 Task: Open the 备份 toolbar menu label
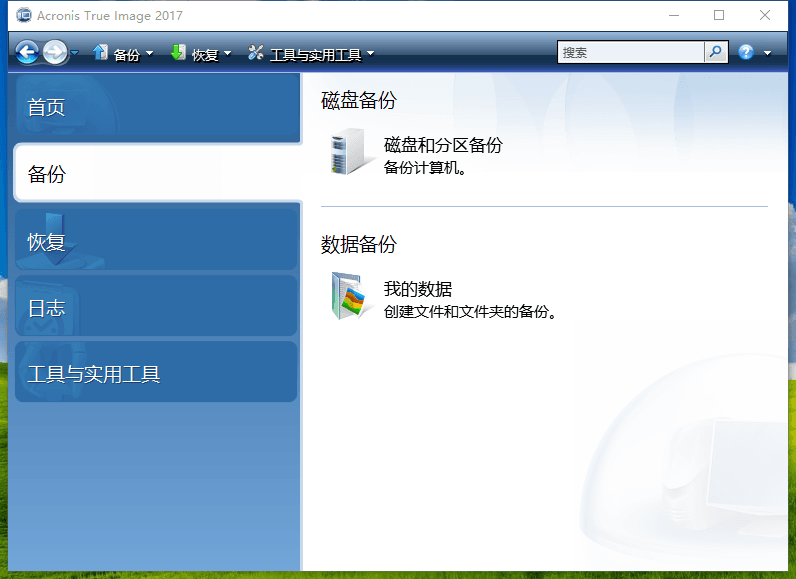click(126, 54)
